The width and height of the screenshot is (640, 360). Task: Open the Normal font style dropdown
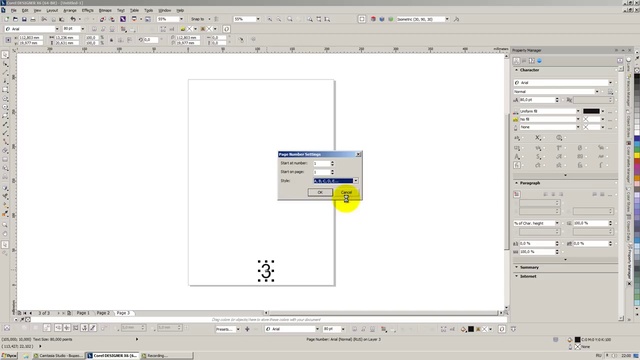point(597,91)
